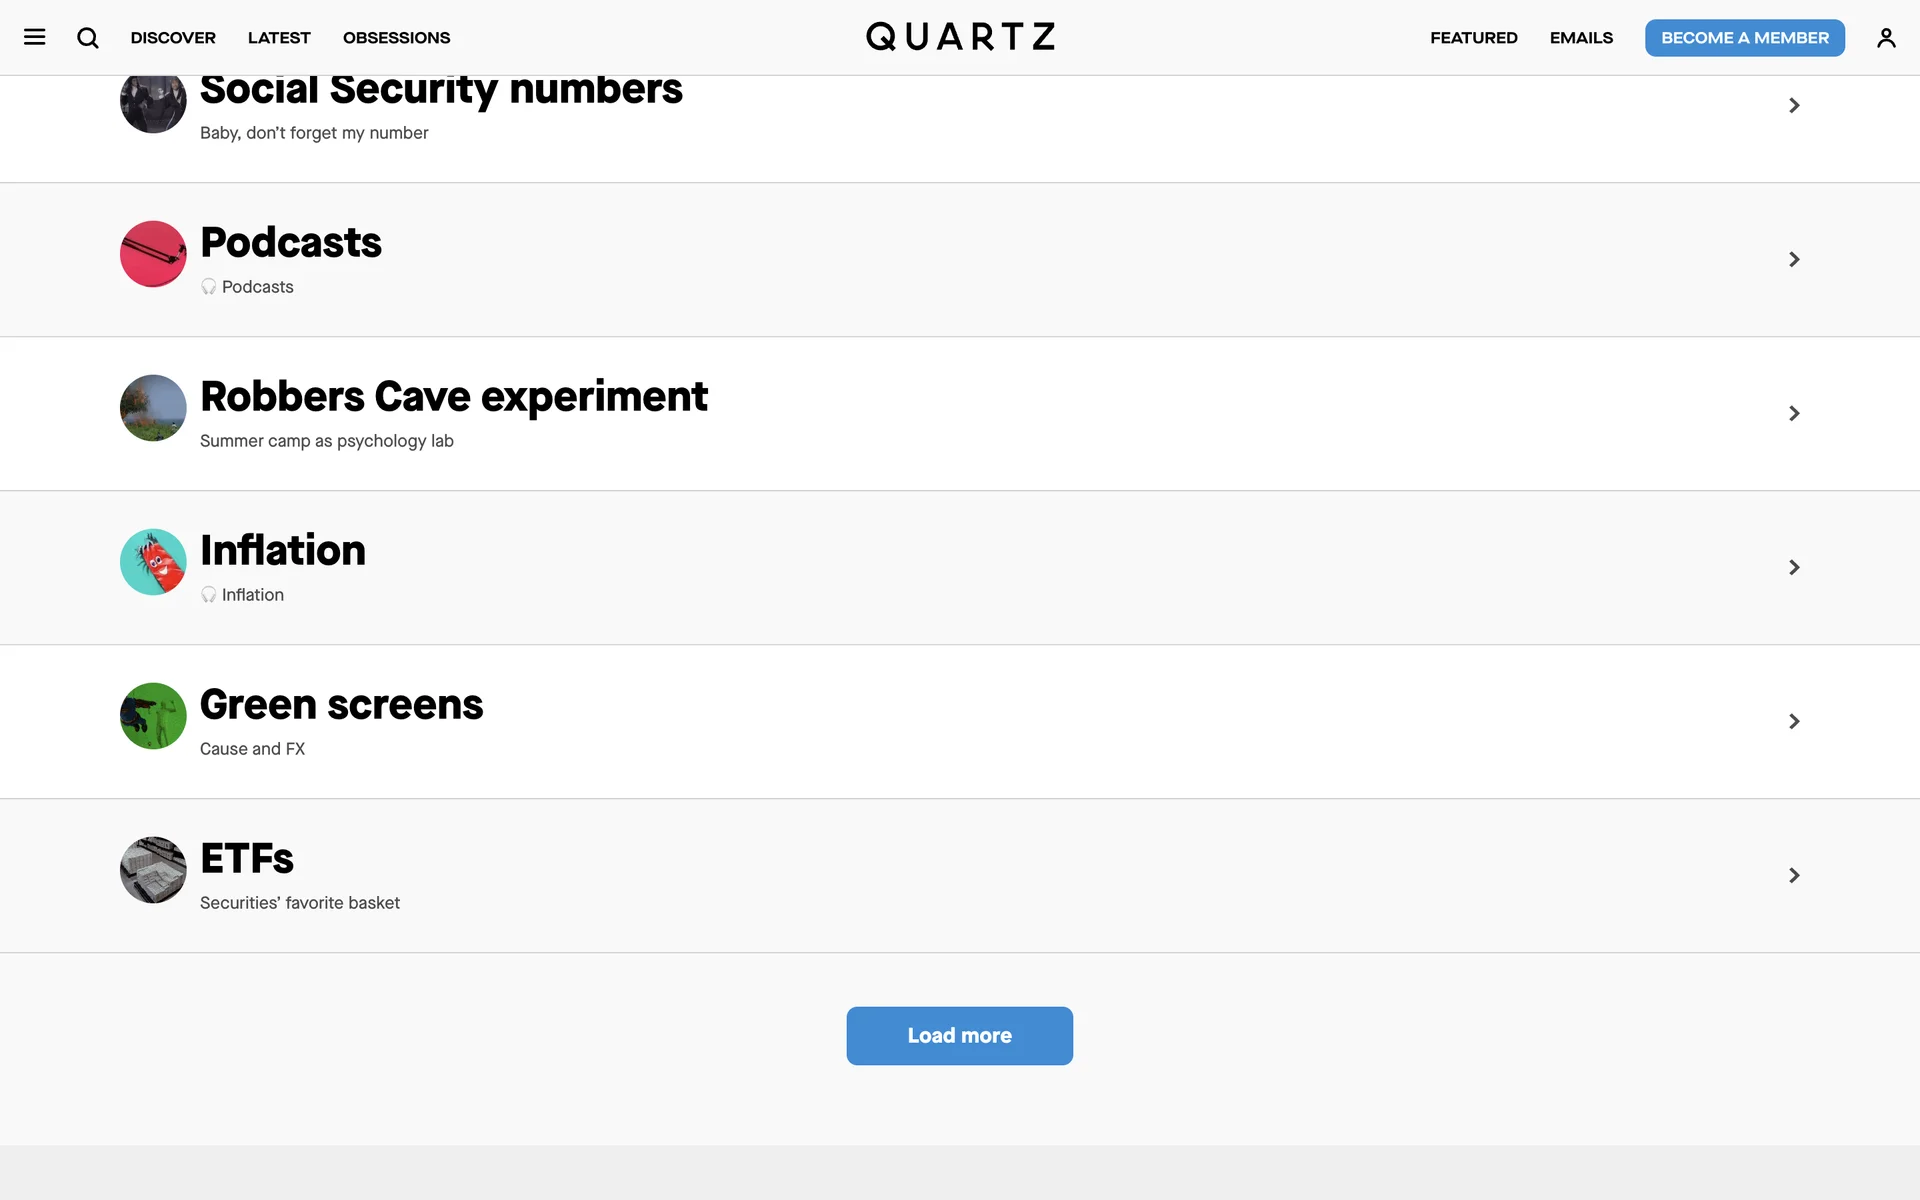Click the Green screens circular thumbnail

(153, 716)
